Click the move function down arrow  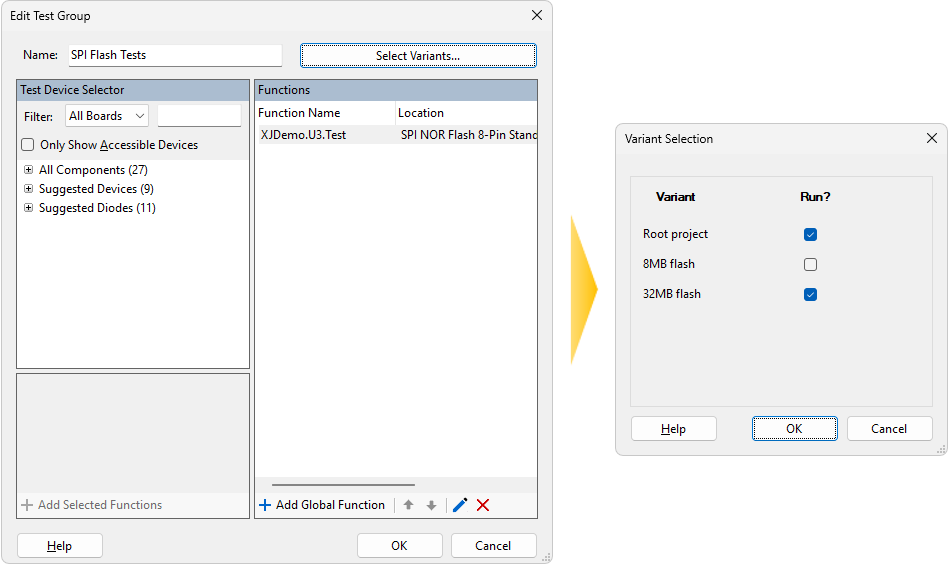coord(431,505)
